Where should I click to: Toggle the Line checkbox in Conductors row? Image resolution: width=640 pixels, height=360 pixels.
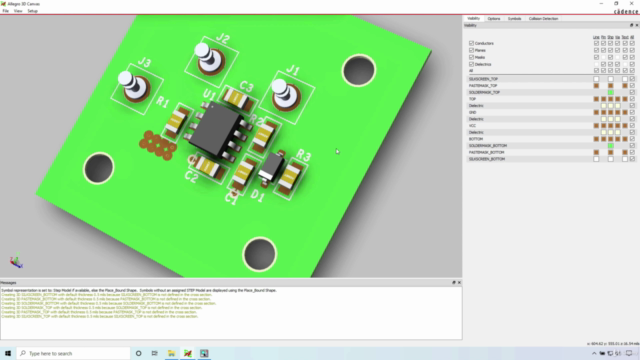coord(596,43)
